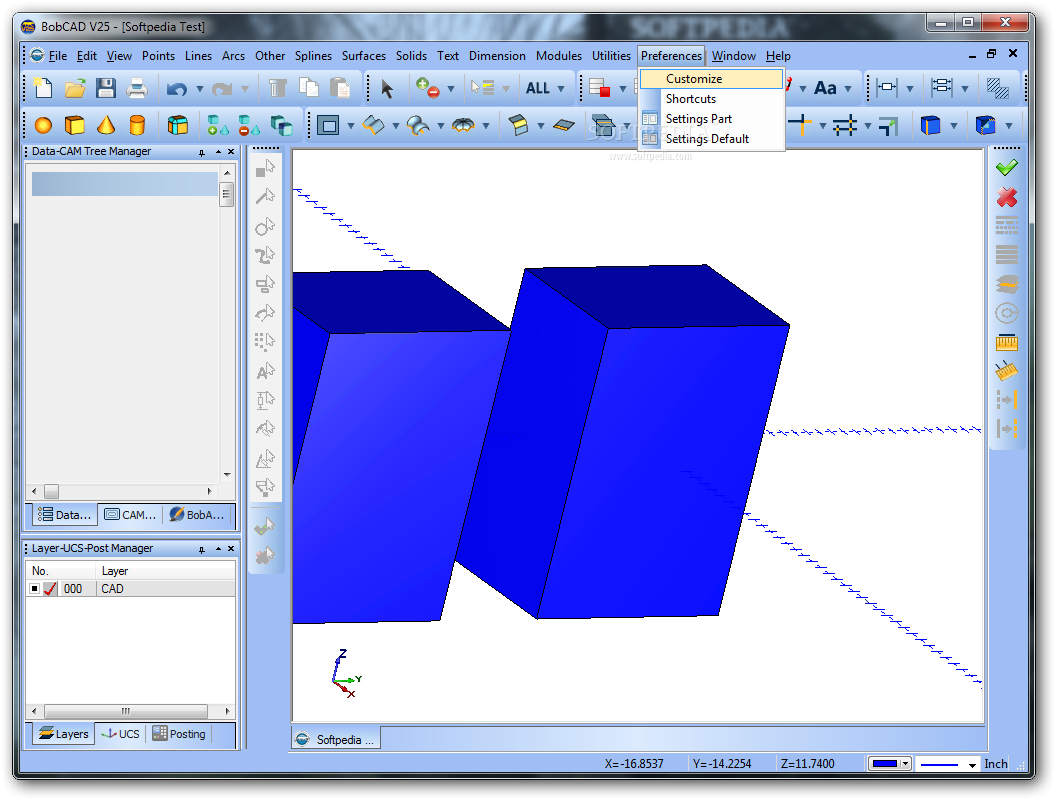
Task: Cancel with the red X icon
Action: coord(1007,197)
